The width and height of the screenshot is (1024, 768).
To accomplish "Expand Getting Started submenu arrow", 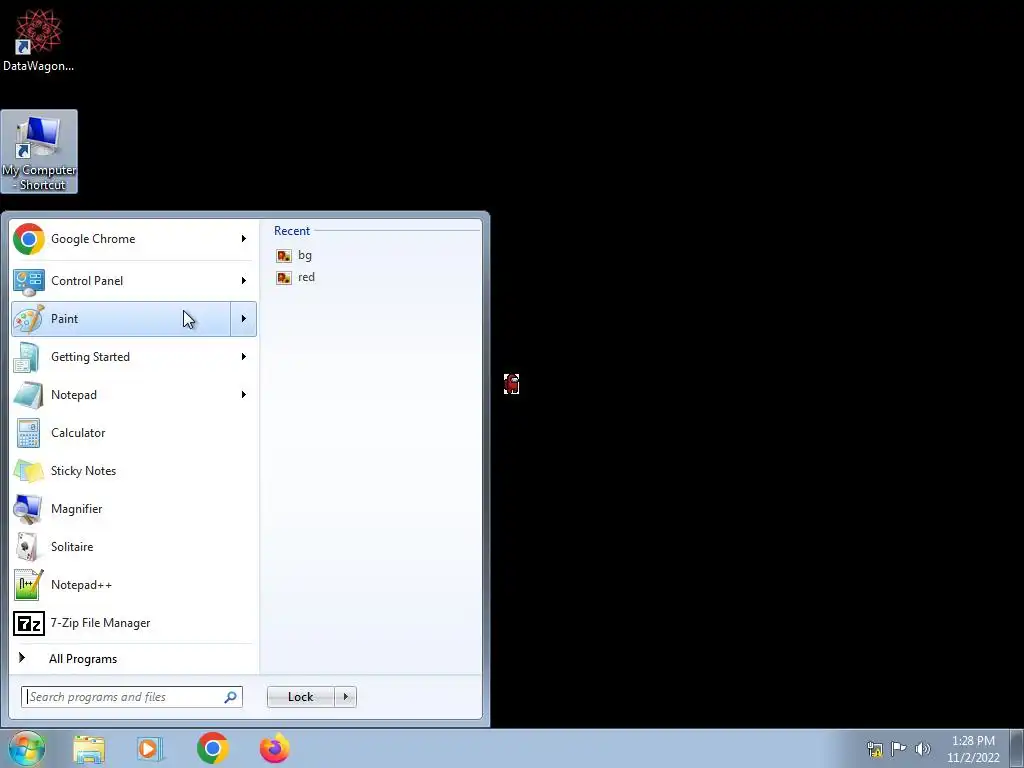I will coord(244,357).
